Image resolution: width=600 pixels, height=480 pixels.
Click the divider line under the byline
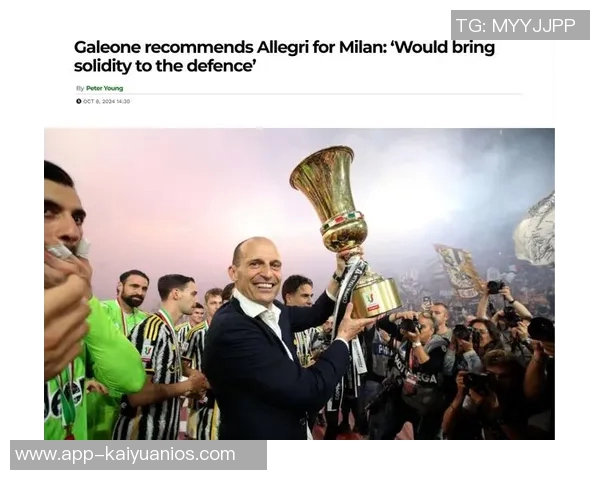(x=299, y=94)
